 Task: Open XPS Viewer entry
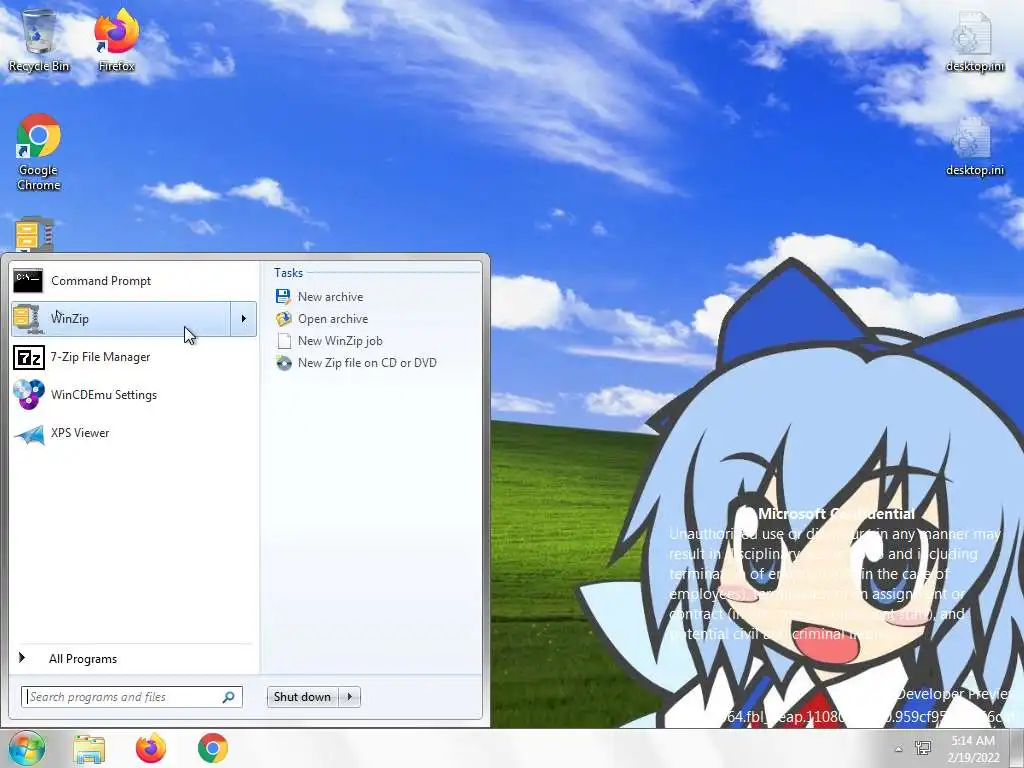pyautogui.click(x=134, y=433)
